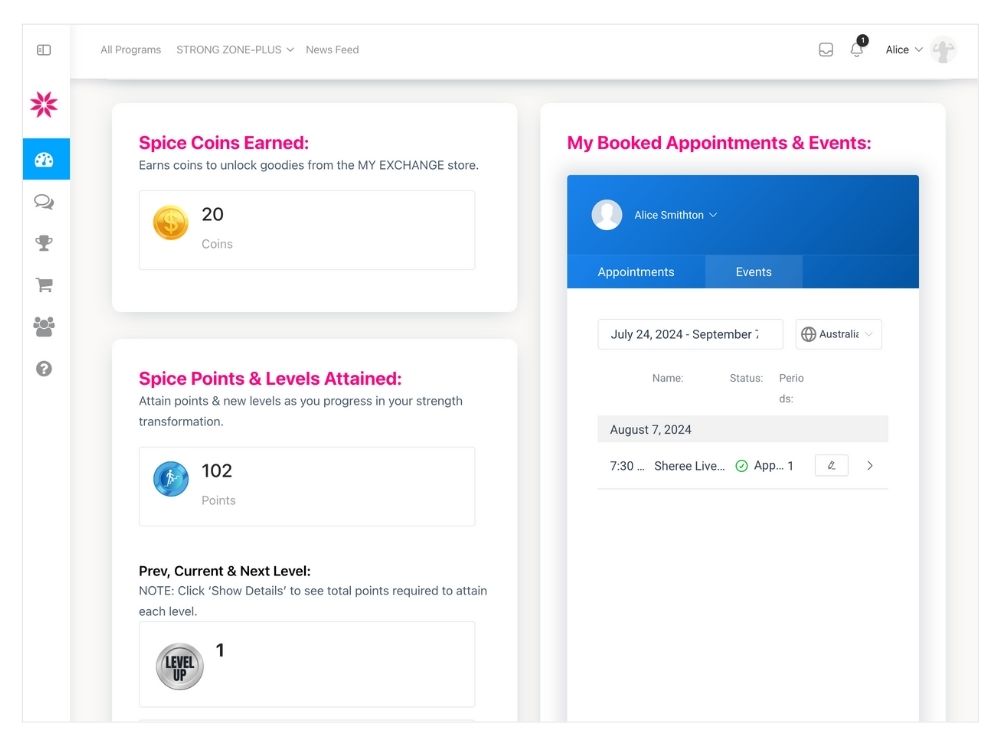Click the pink star logo
The height and width of the screenshot is (750, 1000).
point(44,104)
